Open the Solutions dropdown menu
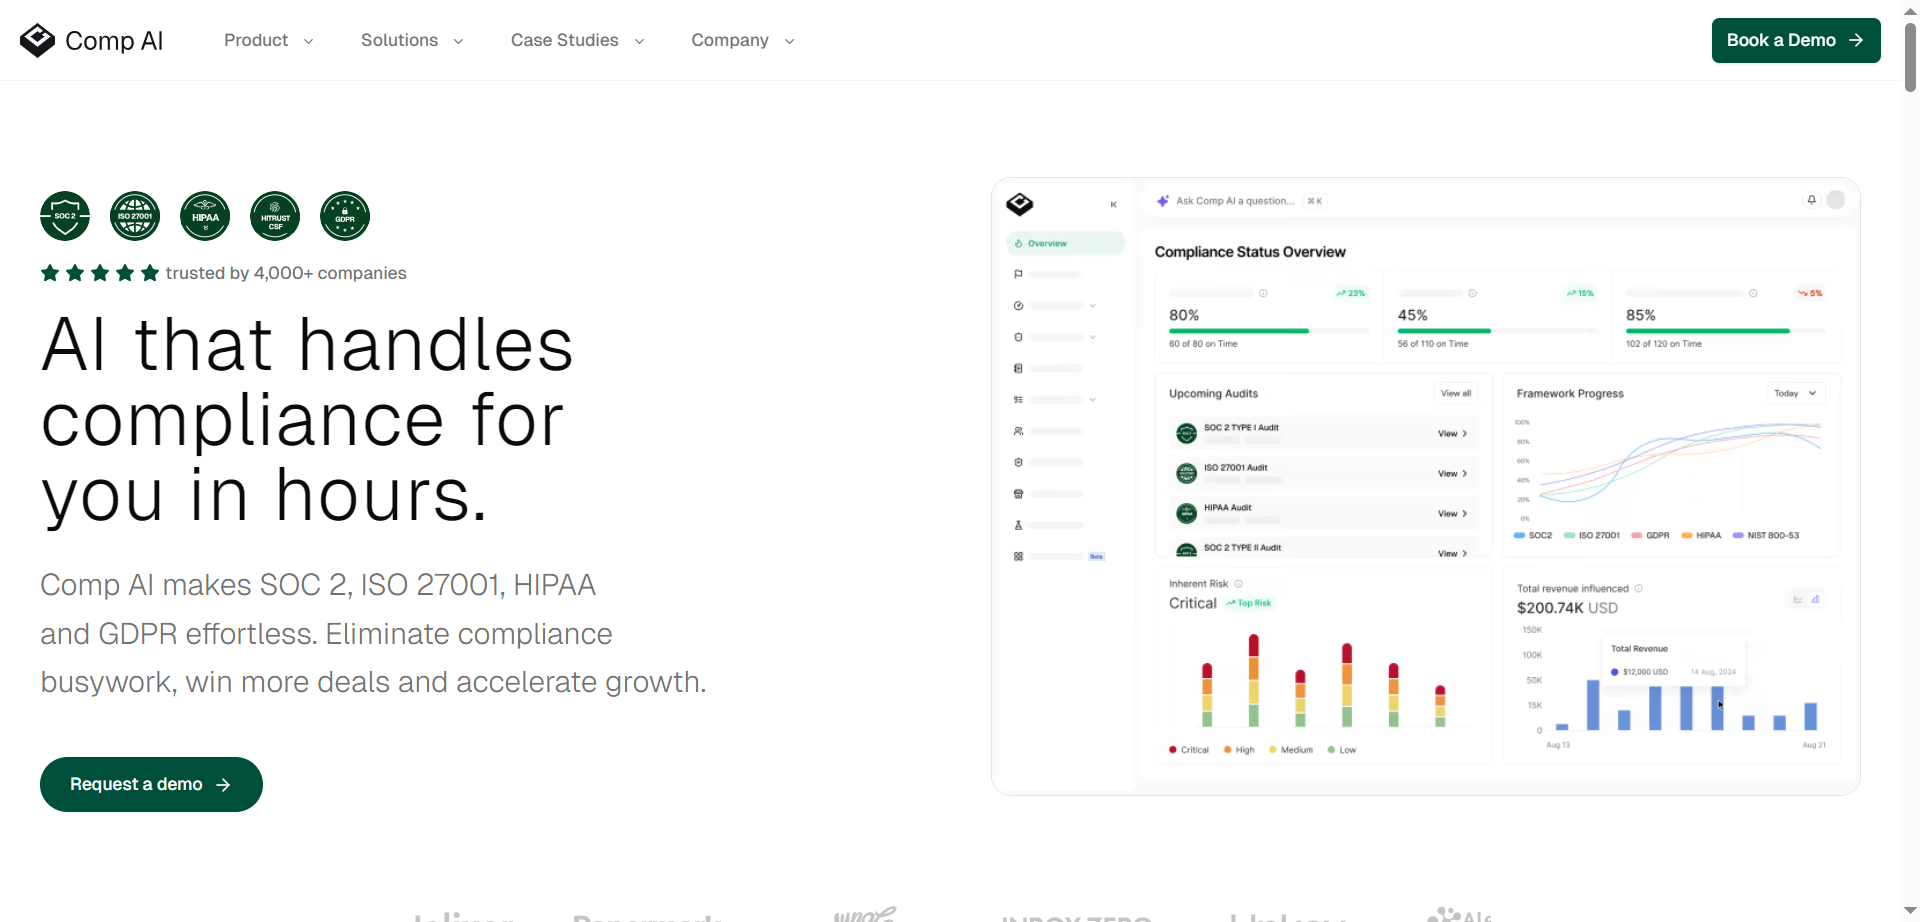The height and width of the screenshot is (922, 1920). click(x=412, y=40)
